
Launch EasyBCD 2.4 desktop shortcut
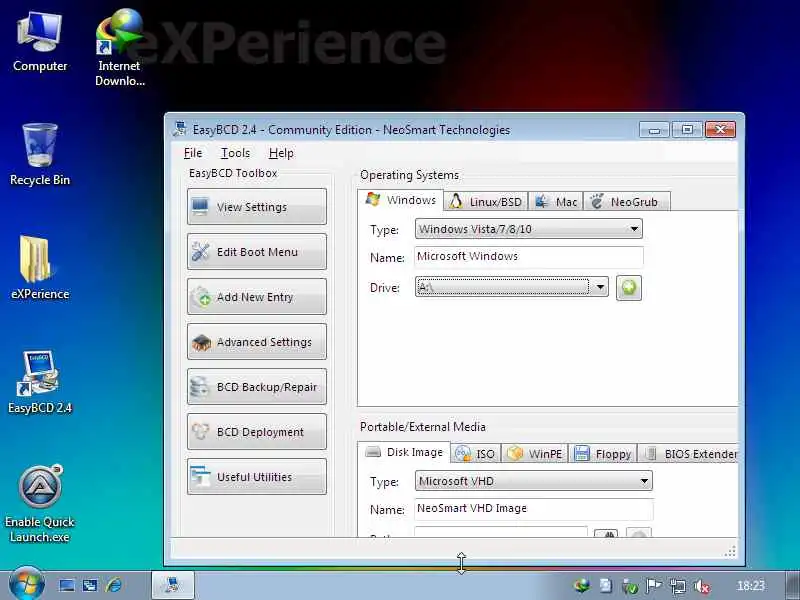click(x=40, y=382)
